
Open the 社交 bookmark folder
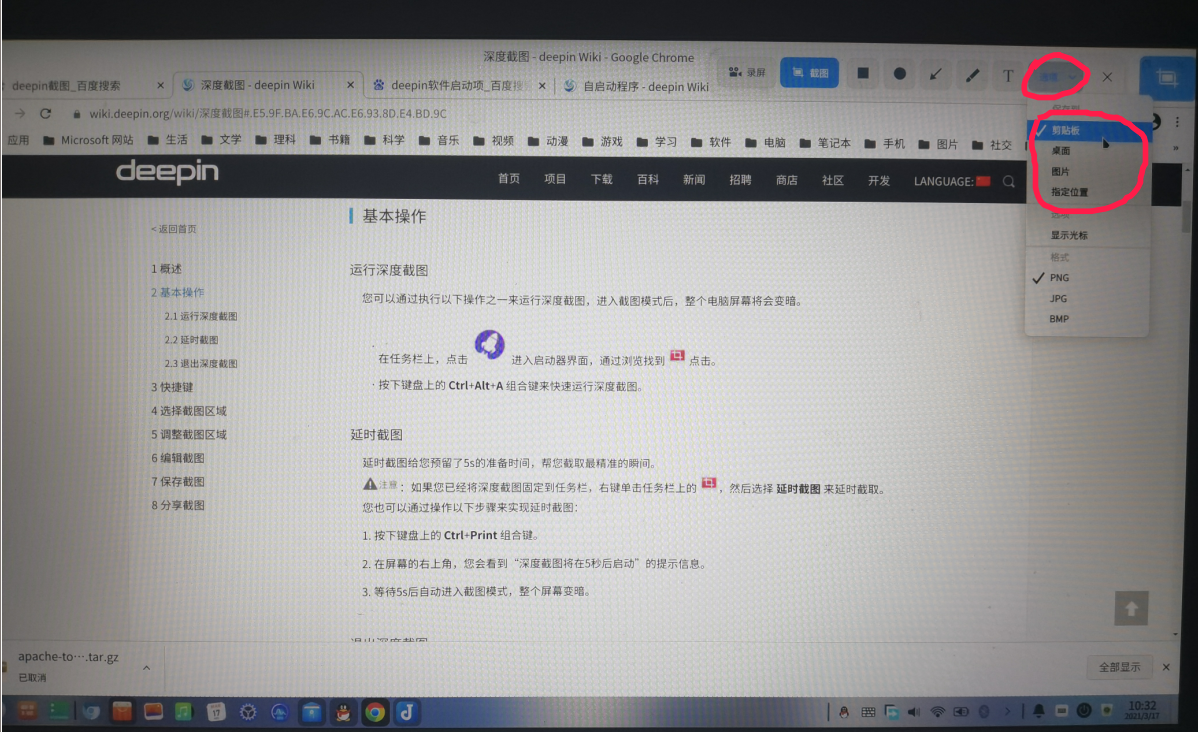pyautogui.click(x=992, y=144)
